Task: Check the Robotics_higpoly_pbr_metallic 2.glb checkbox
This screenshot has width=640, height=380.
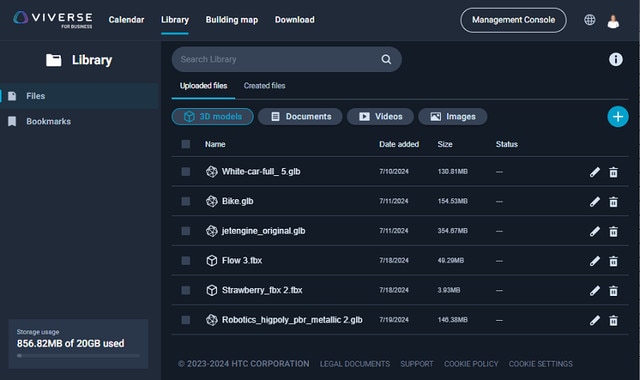Action: click(186, 320)
